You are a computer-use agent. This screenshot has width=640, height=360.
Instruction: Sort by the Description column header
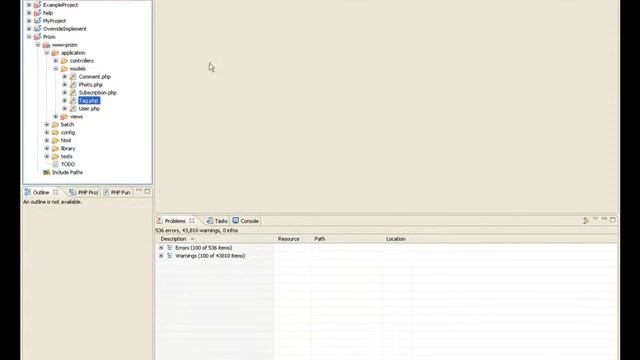pos(215,239)
